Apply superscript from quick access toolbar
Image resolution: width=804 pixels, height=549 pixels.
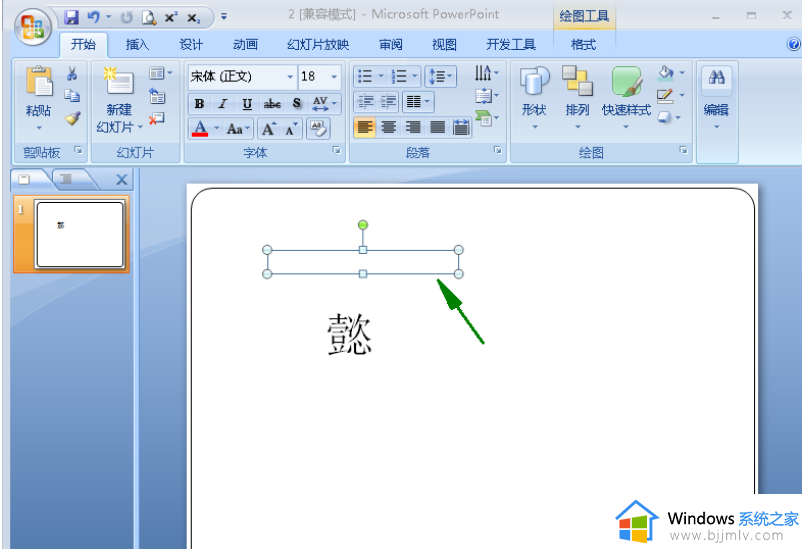click(171, 17)
